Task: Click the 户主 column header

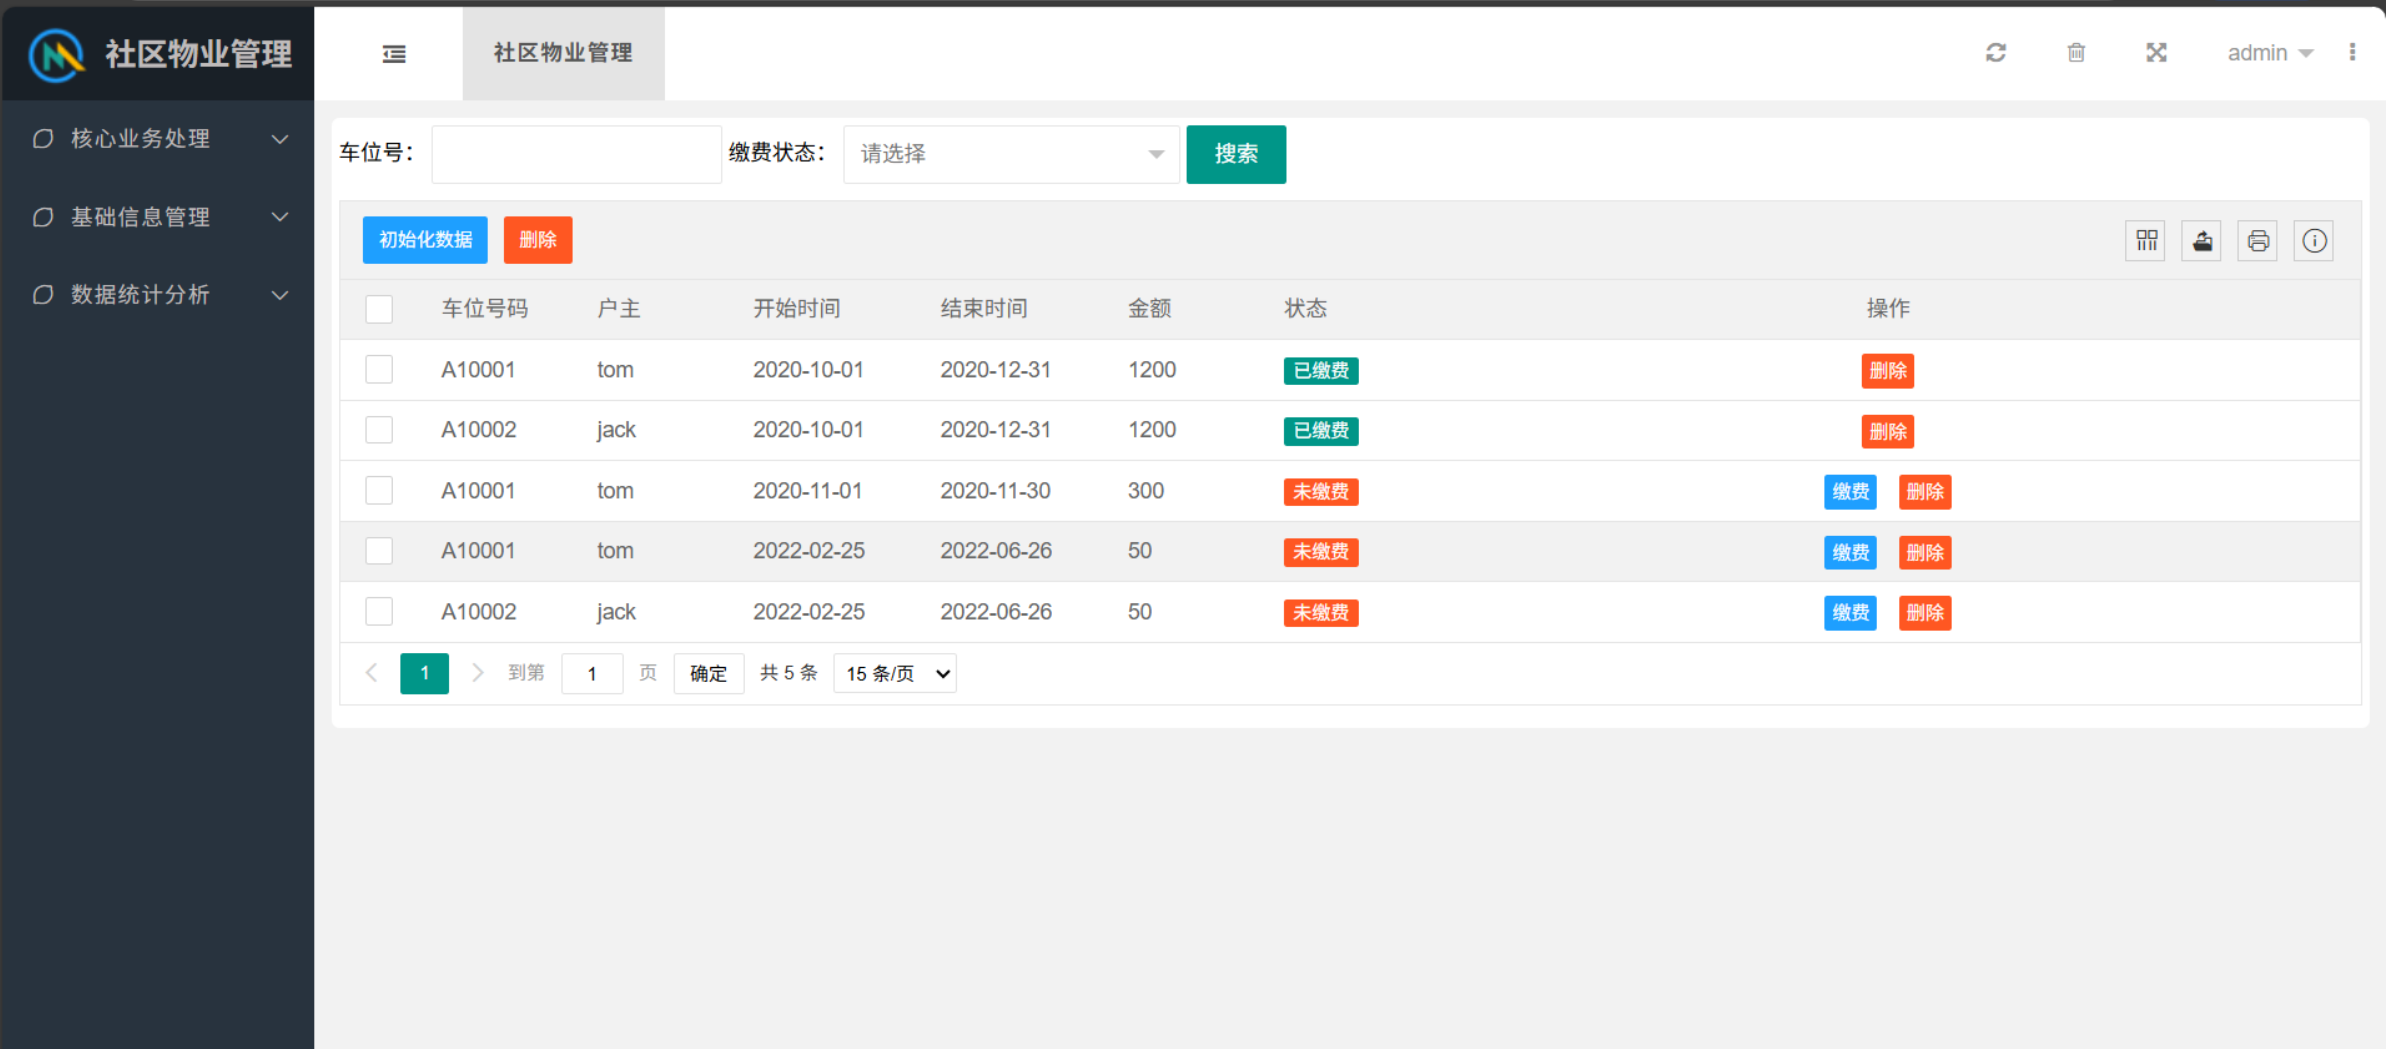Action: pyautogui.click(x=618, y=309)
